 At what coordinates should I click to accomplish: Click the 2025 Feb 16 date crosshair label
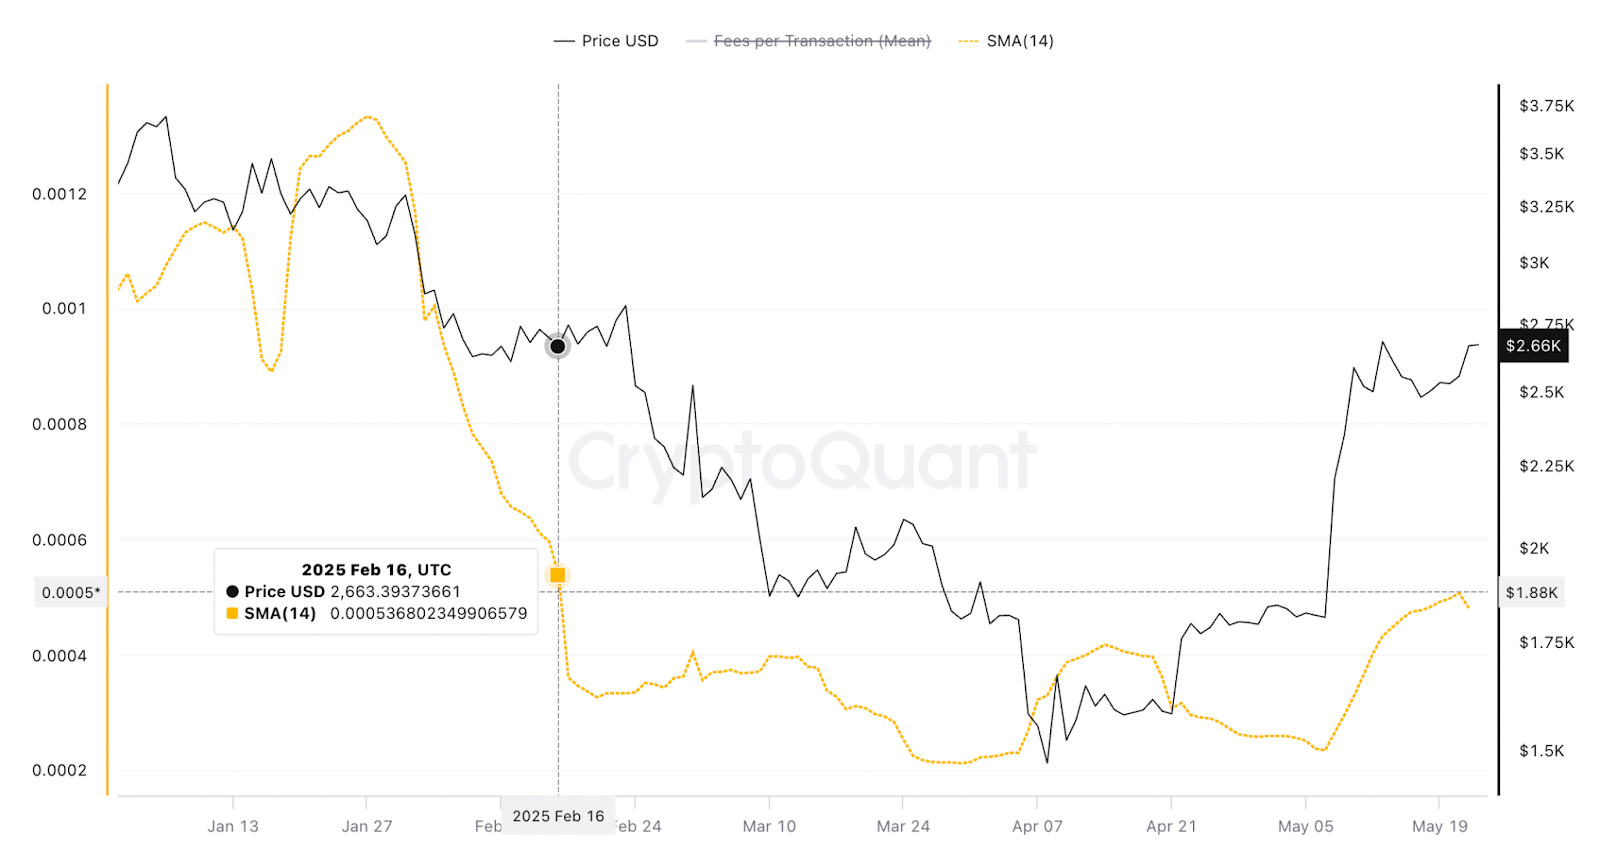tap(558, 816)
